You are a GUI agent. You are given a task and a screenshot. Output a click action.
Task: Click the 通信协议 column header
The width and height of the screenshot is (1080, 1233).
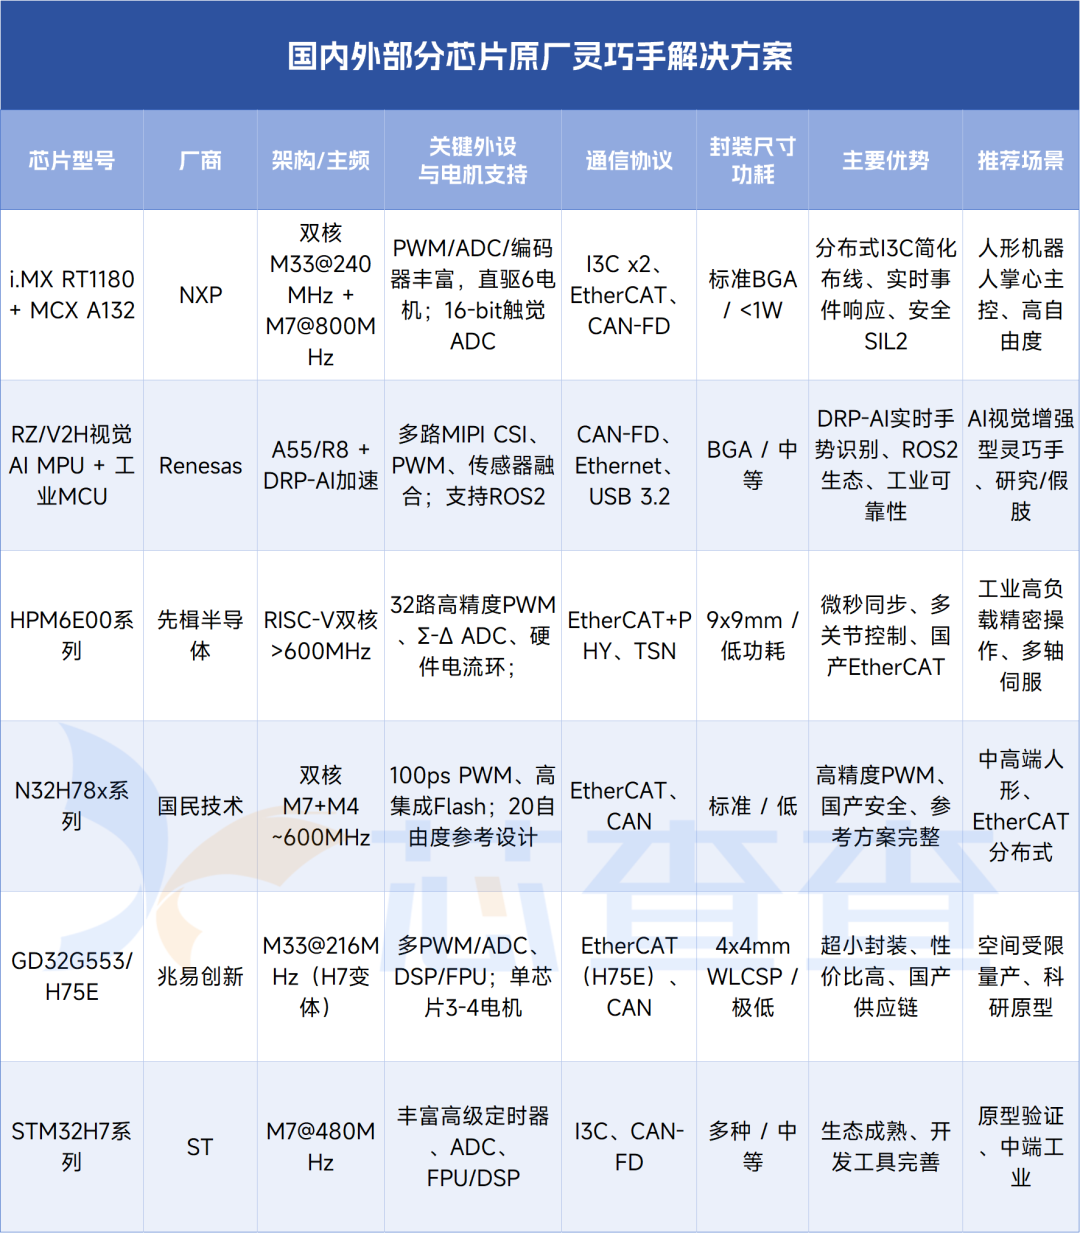(x=629, y=160)
